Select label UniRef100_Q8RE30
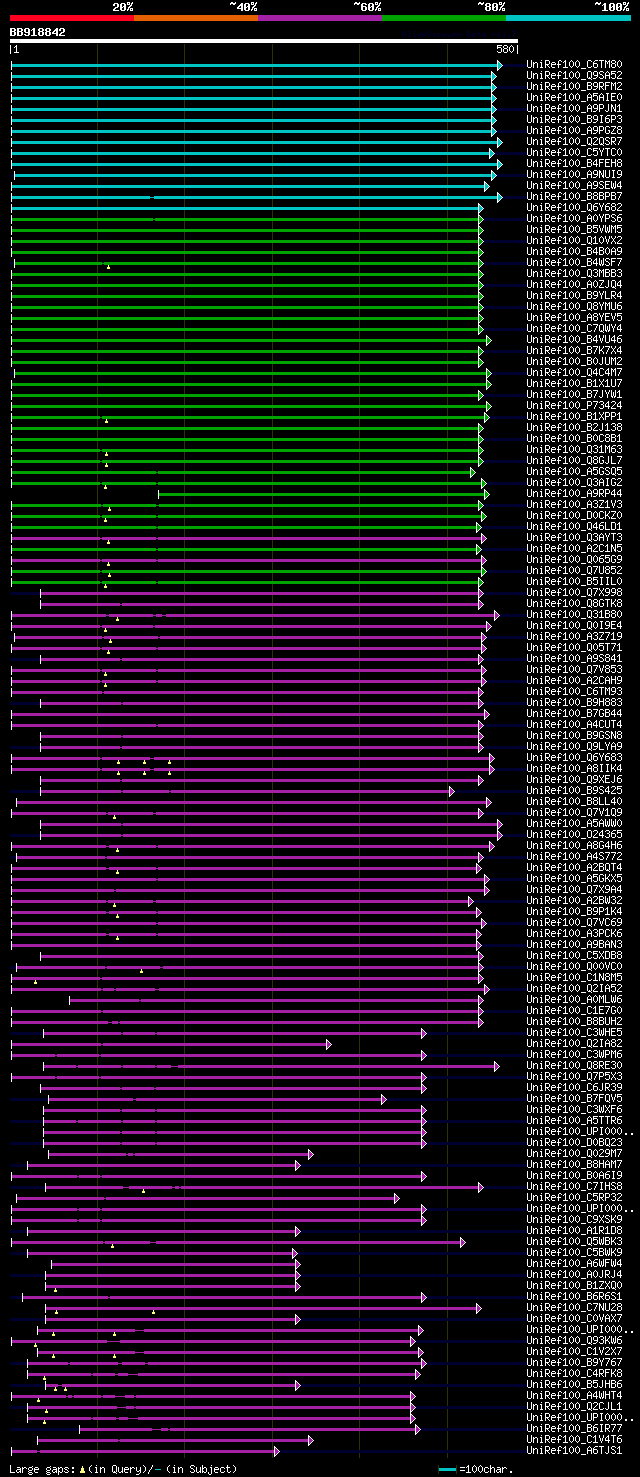This screenshot has width=640, height=1477. (x=574, y=1066)
